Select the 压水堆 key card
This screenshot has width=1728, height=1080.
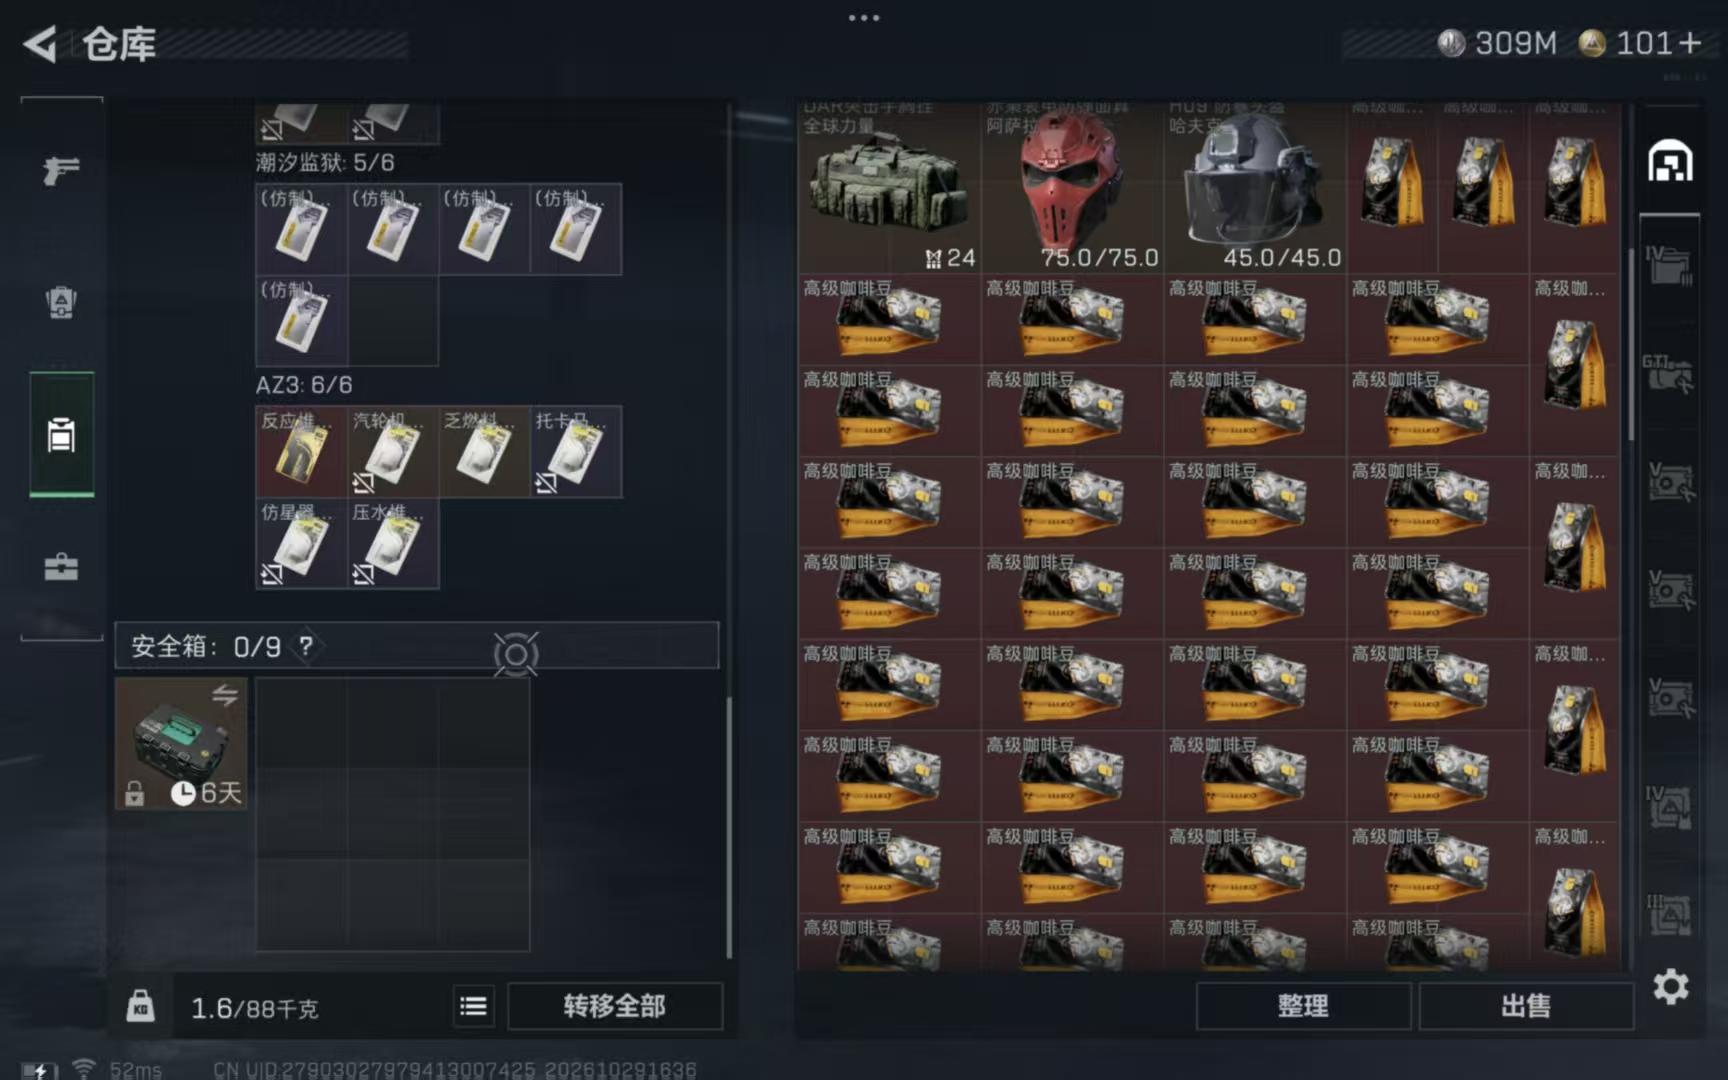[393, 543]
